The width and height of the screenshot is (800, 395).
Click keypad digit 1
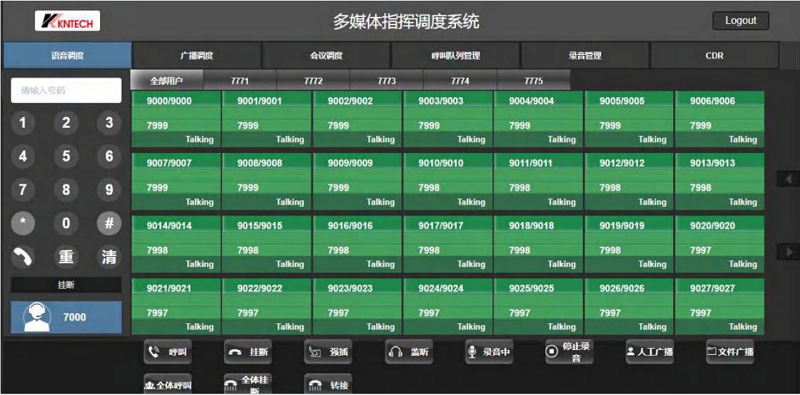(23, 123)
